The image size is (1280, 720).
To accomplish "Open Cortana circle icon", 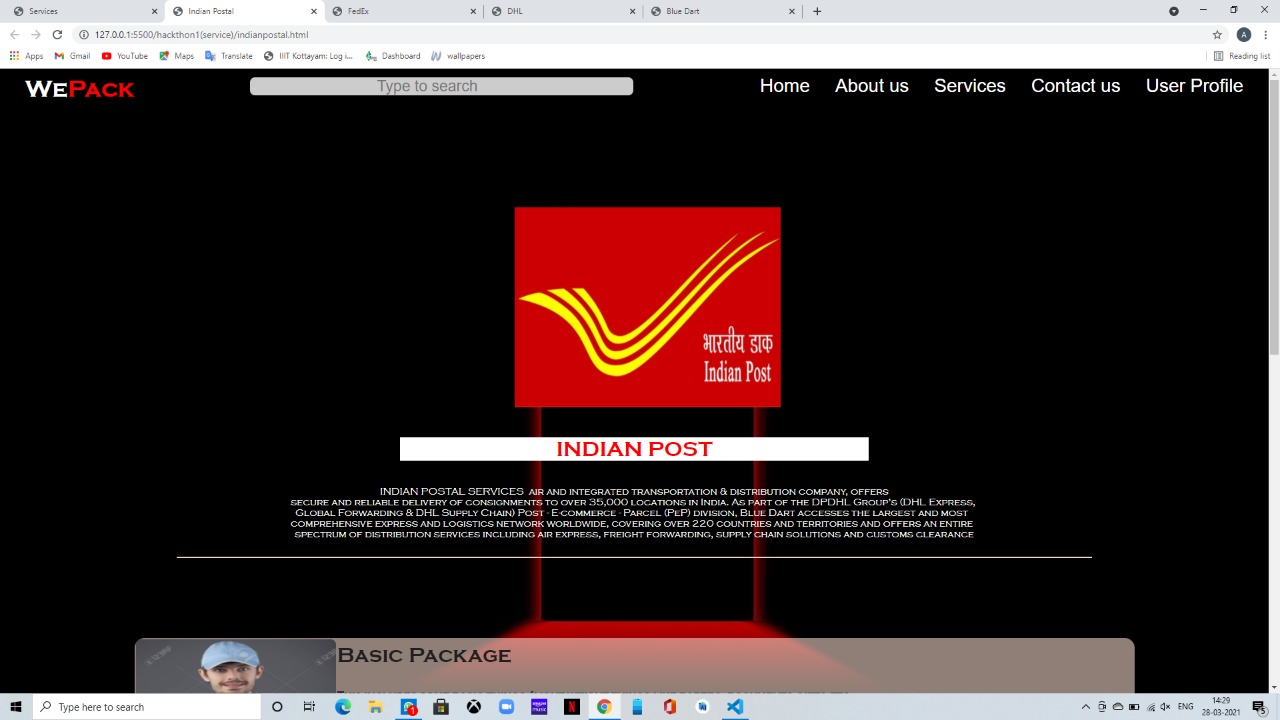I will coord(277,707).
